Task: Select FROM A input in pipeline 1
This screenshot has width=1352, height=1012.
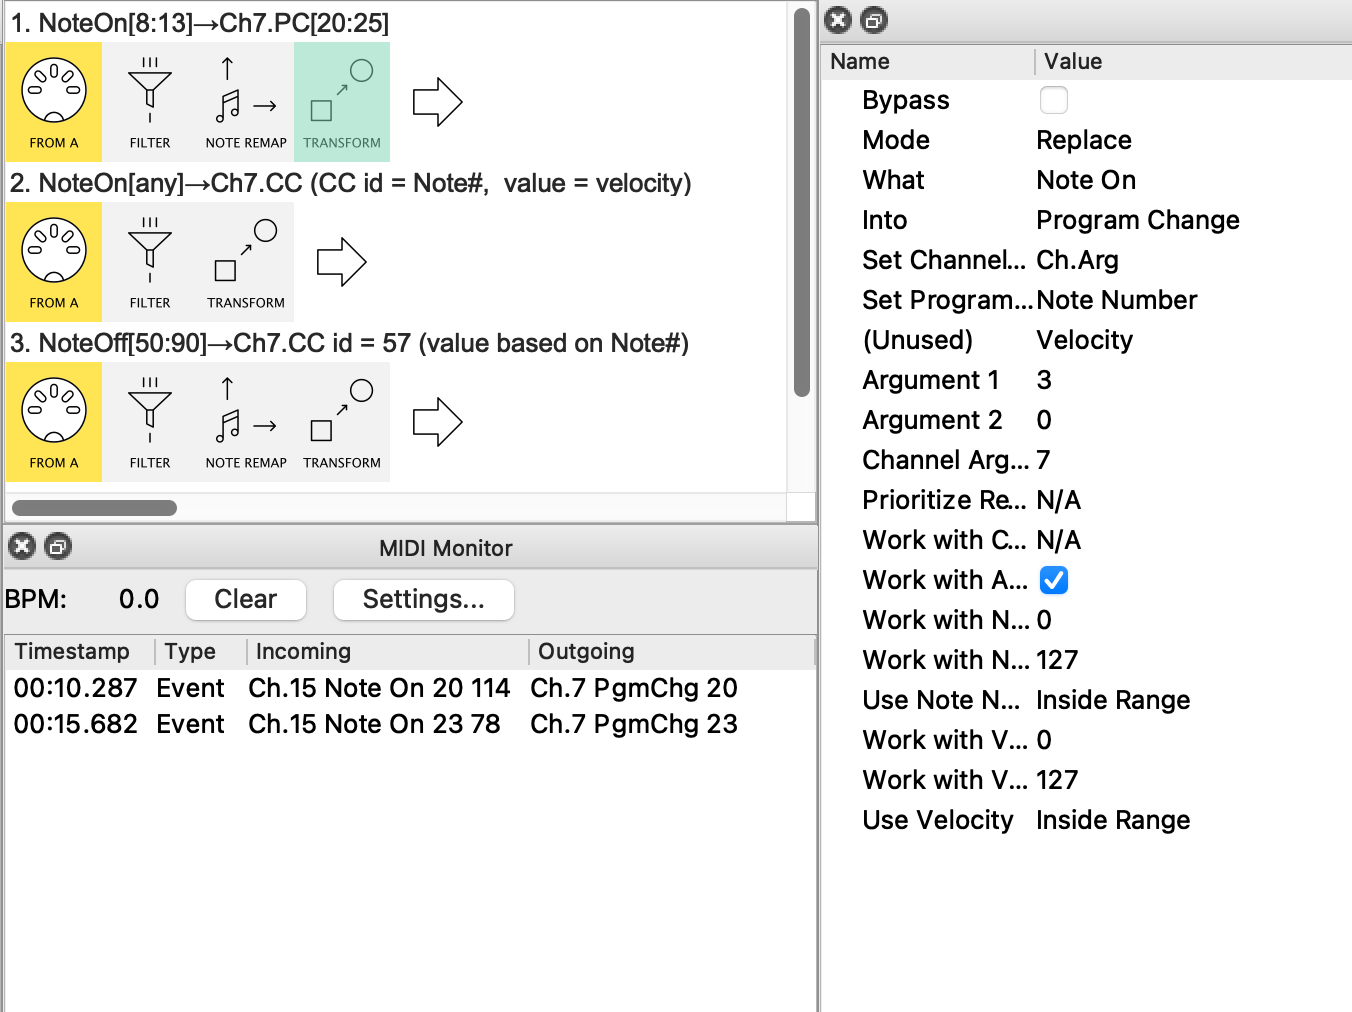Action: (54, 101)
